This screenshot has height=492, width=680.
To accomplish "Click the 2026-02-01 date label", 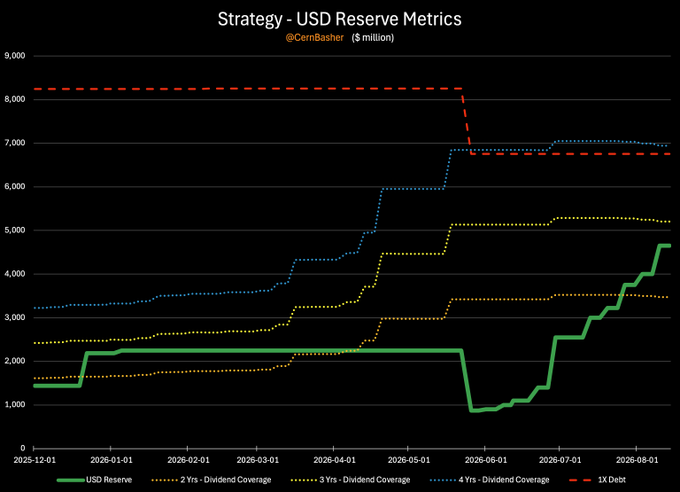I will tap(188, 460).
